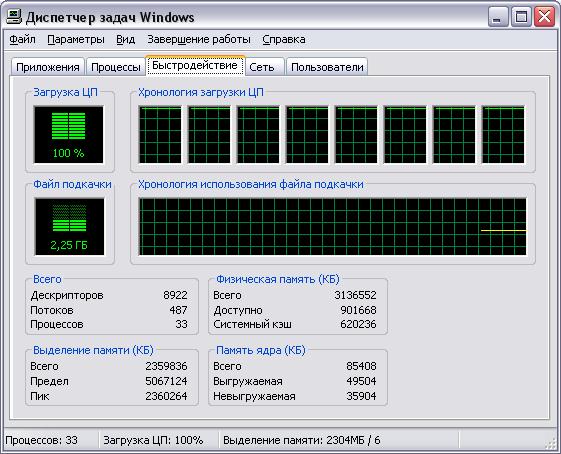Click the Загрузка ЦП group label
Viewport: 561px width, 454px height.
click(x=65, y=92)
